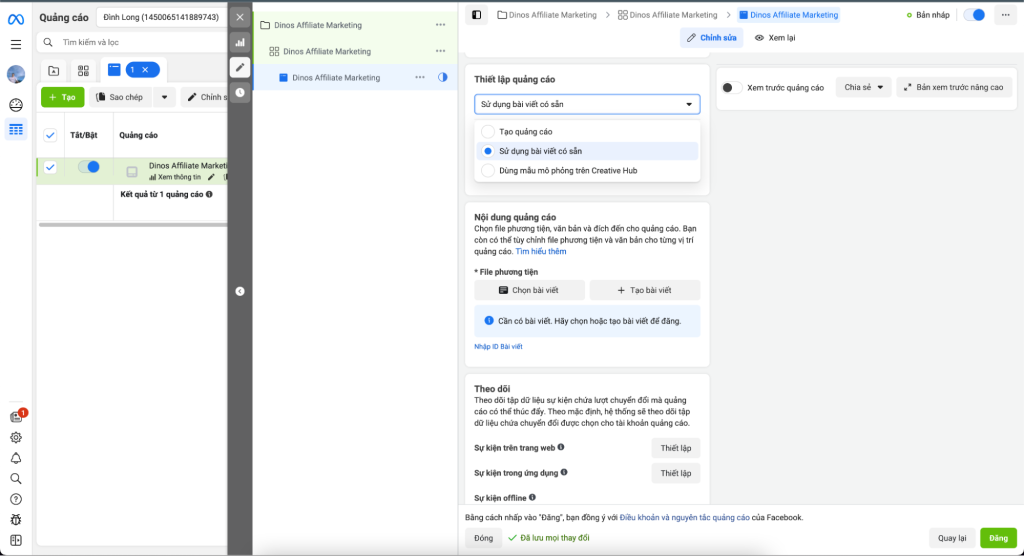Select the selected ads tab with 1 badge
Screen dimensions: 1024x556
[x=114, y=70]
